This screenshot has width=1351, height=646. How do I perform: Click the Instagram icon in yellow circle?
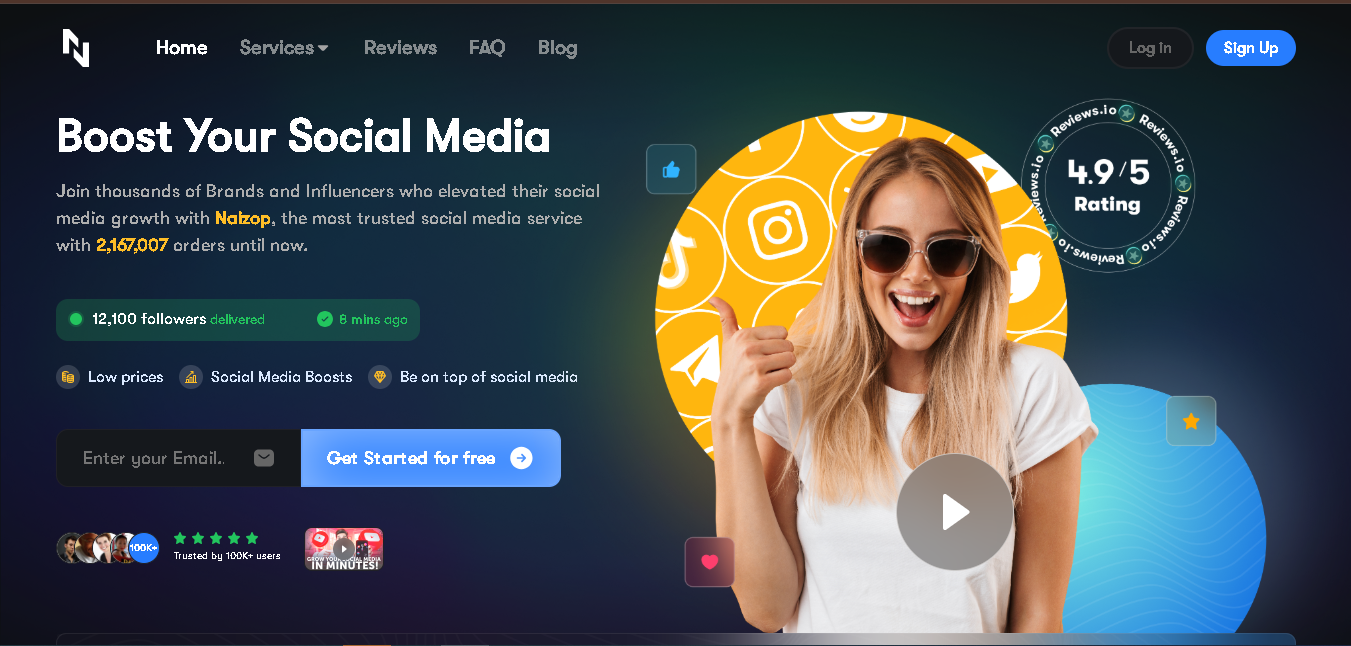(x=777, y=228)
